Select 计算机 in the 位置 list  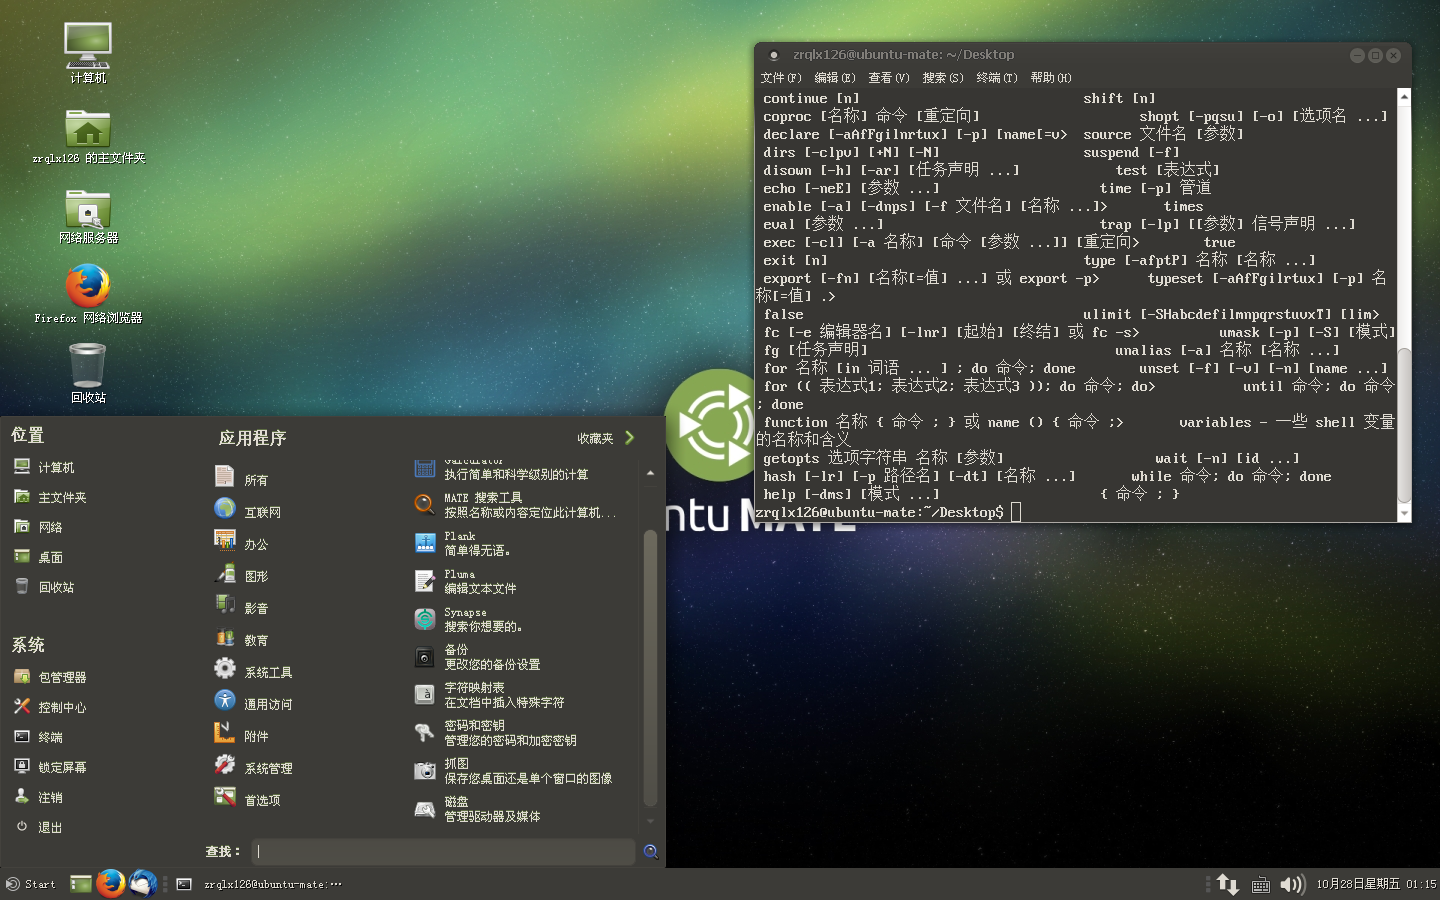click(x=45, y=467)
